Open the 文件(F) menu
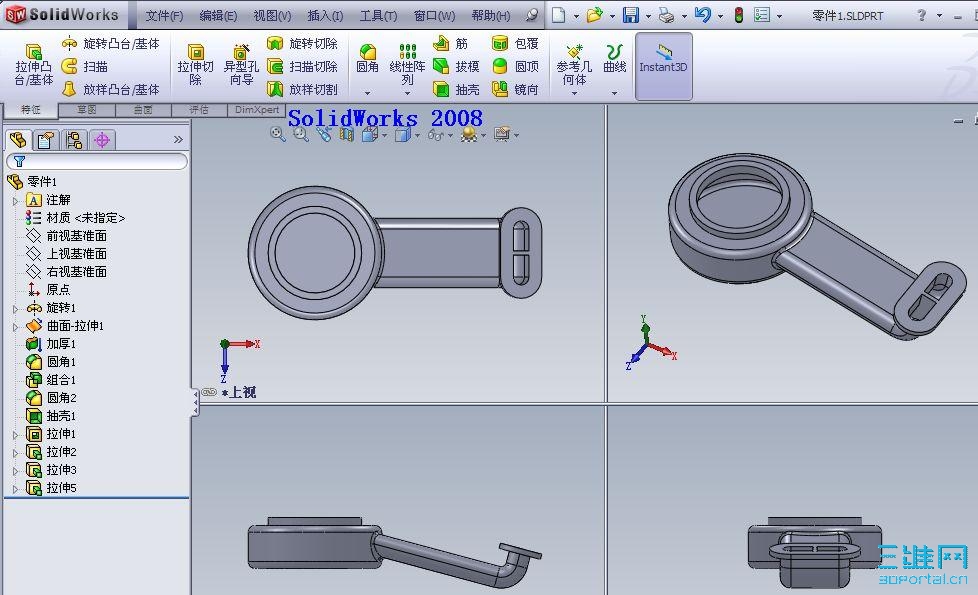 [164, 16]
